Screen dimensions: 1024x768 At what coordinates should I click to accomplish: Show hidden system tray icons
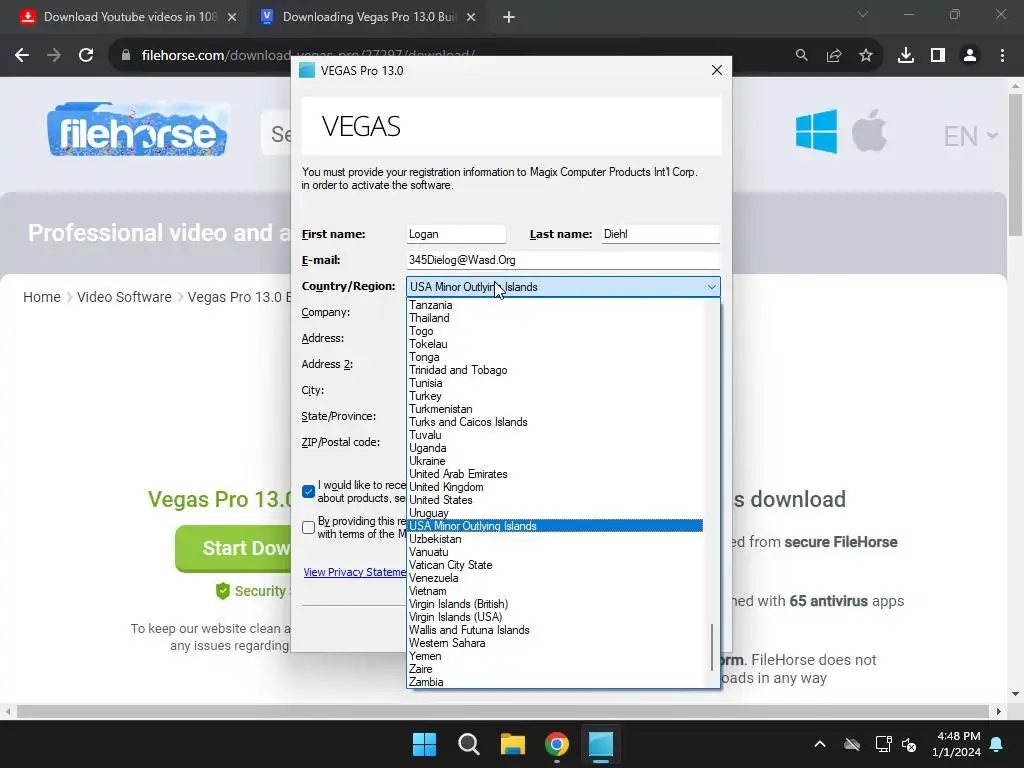pyautogui.click(x=820, y=744)
